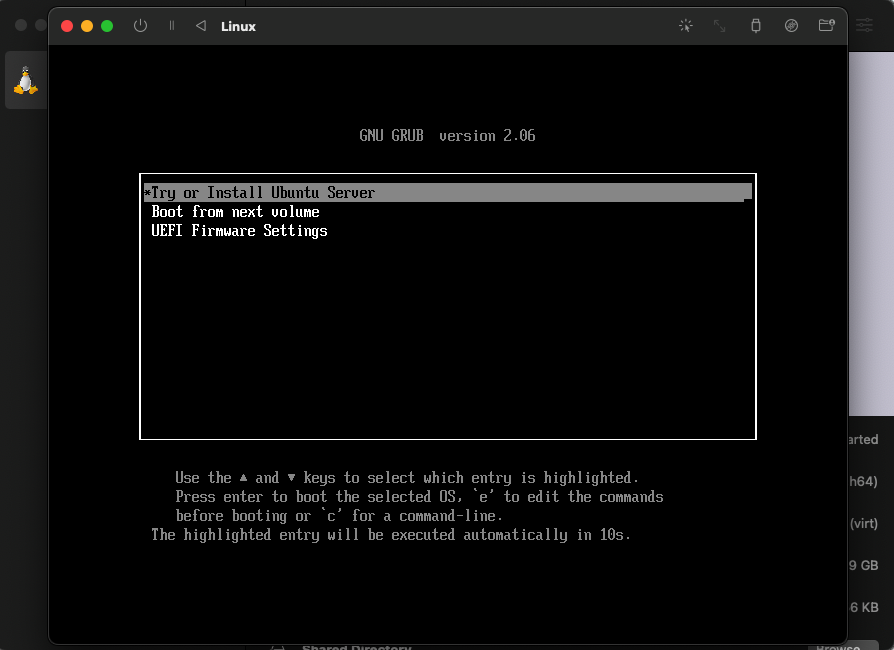This screenshot has height=650, width=894.
Task: Click the green full-screen window button
Action: (107, 26)
